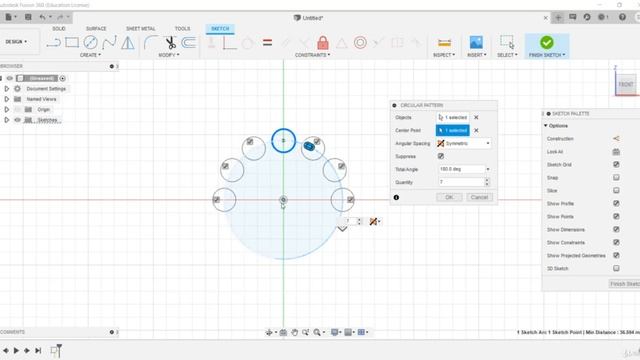This screenshot has width=640, height=360.
Task: Enable the Snap checkbox
Action: pos(616,178)
